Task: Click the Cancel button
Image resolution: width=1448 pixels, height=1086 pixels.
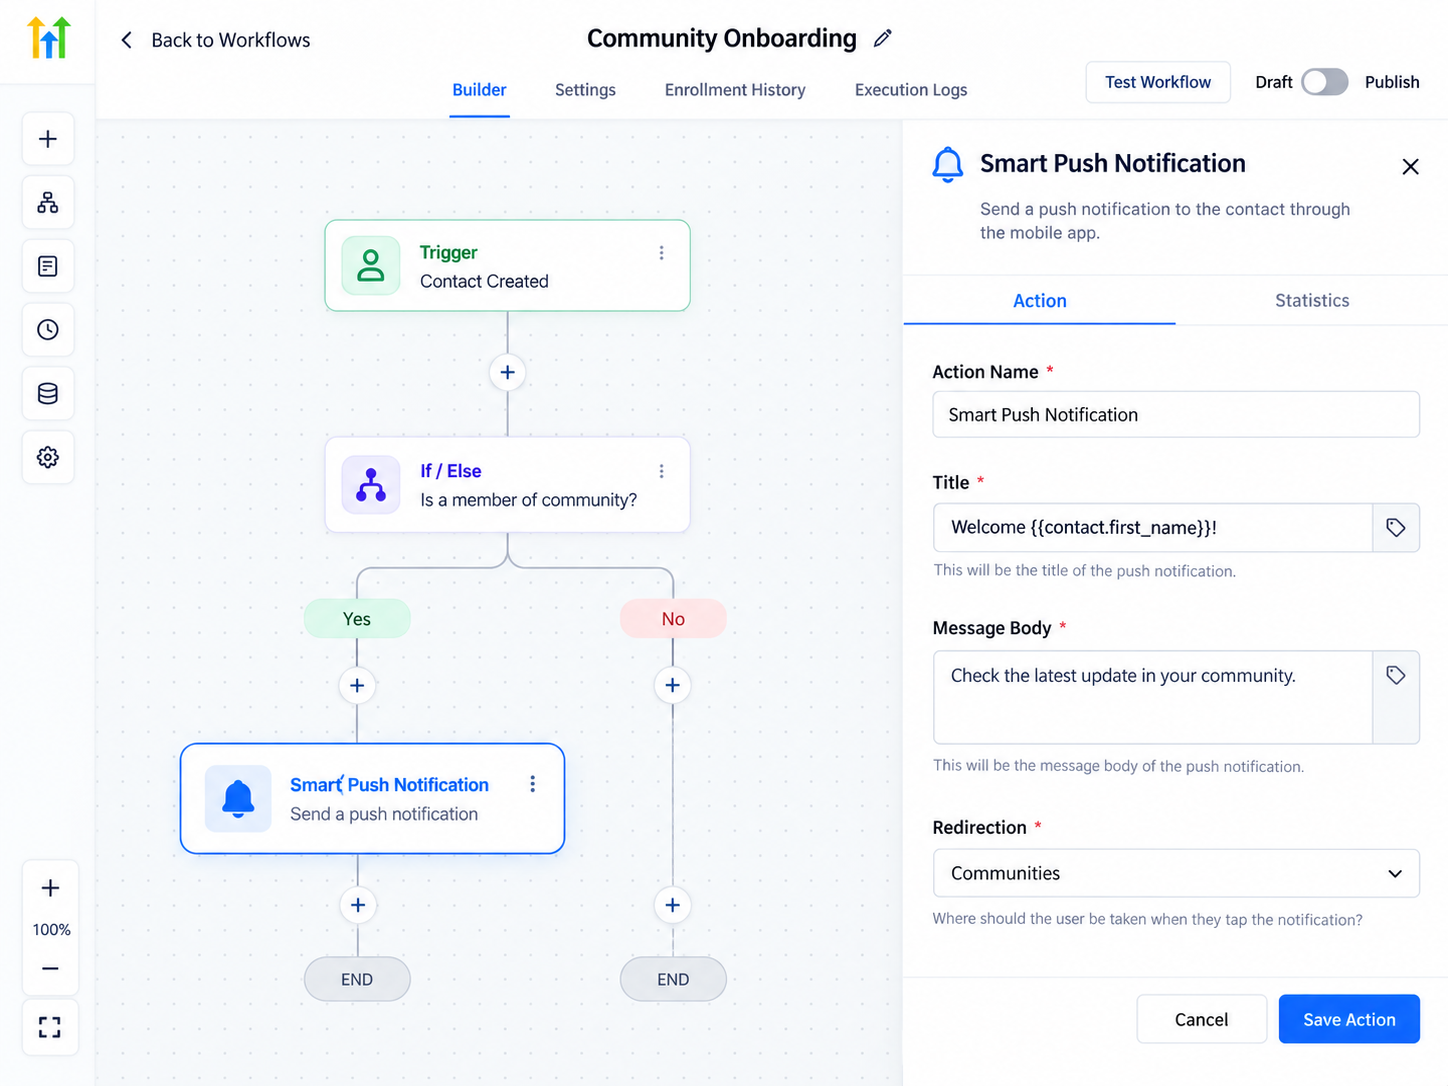Action: tap(1201, 1019)
